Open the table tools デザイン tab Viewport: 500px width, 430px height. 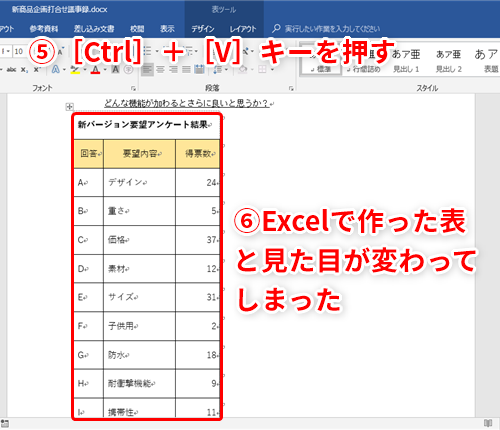click(x=203, y=29)
